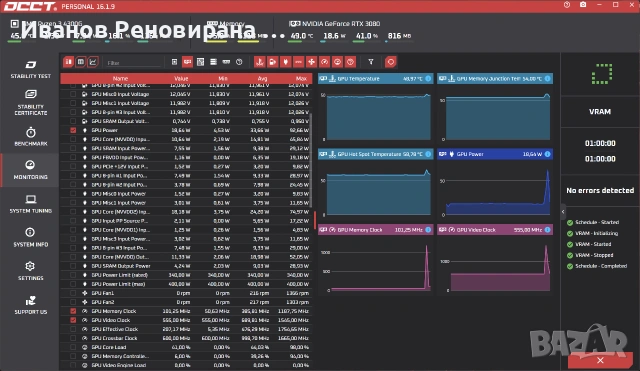Click the sensor Filter text field

click(x=133, y=63)
